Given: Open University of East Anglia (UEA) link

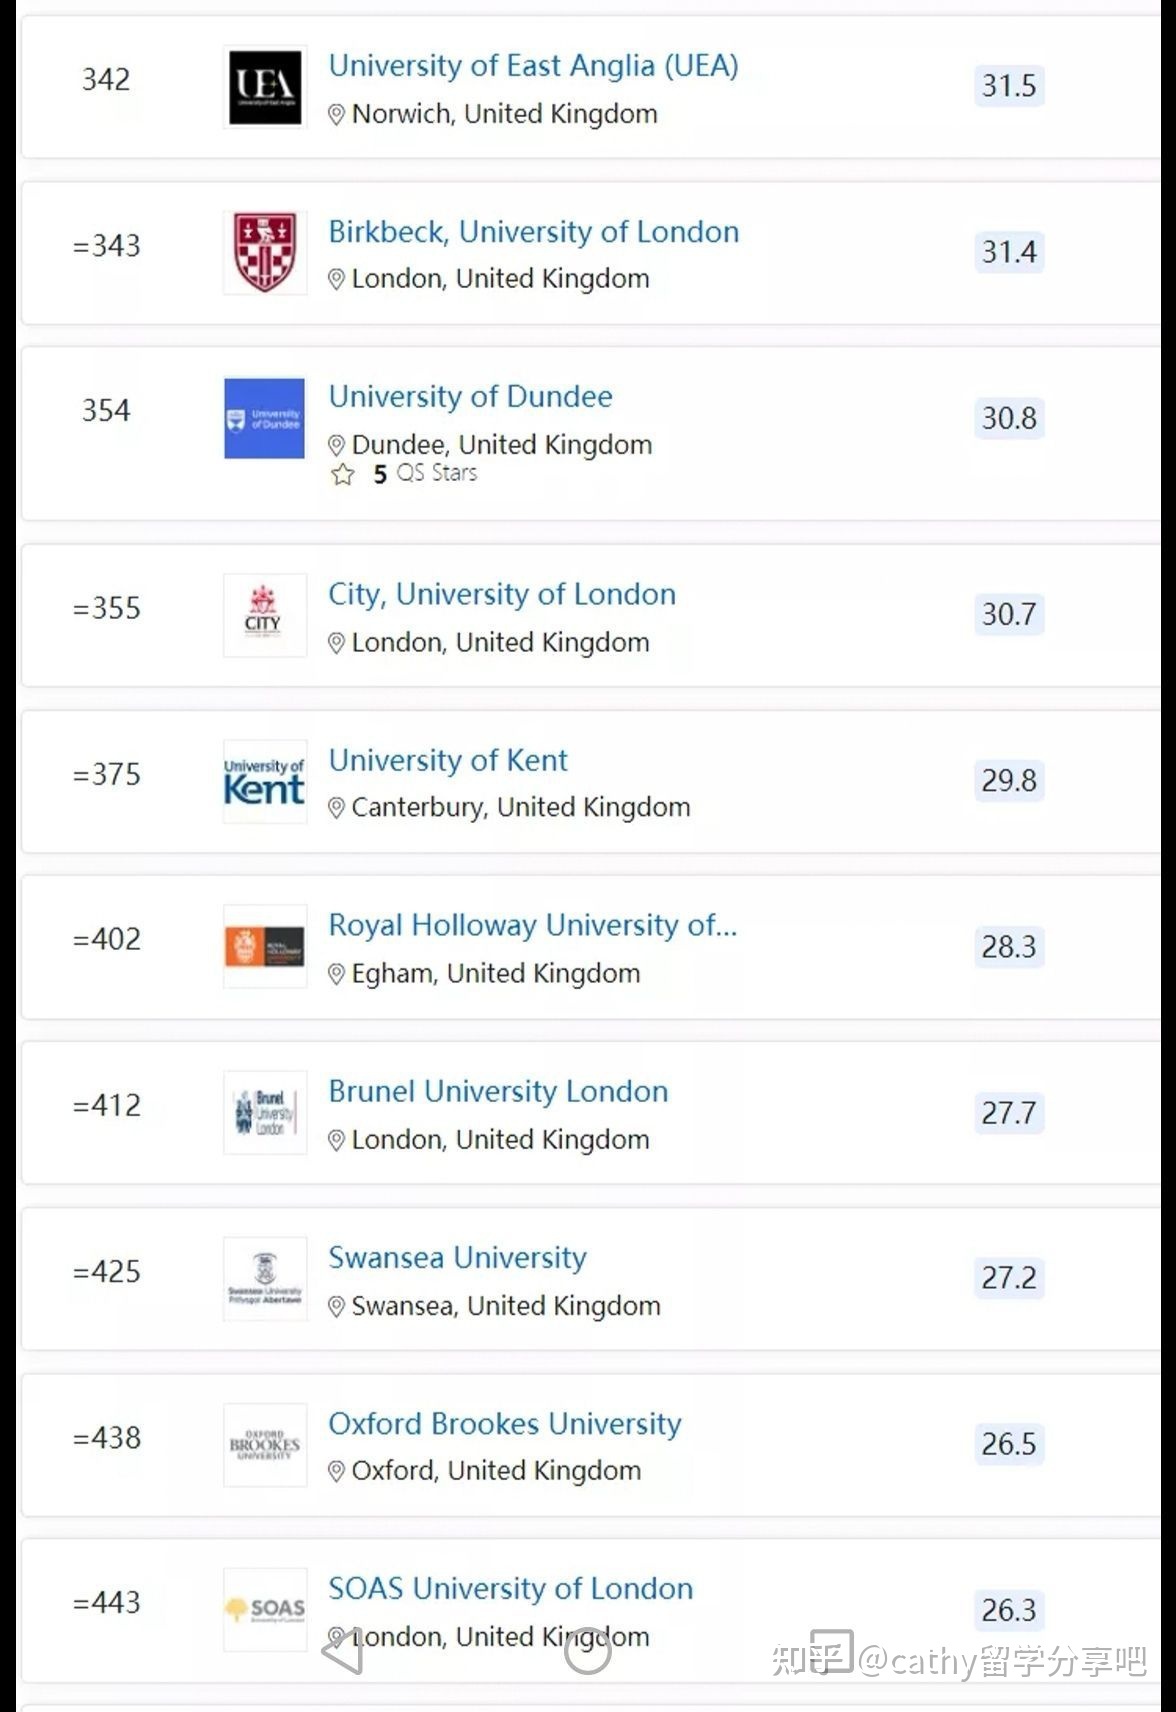Looking at the screenshot, I should tap(534, 66).
